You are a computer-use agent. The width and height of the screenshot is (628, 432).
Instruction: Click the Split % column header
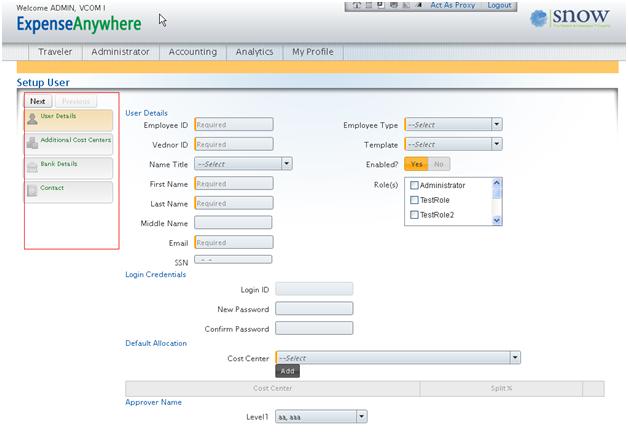click(x=501, y=388)
